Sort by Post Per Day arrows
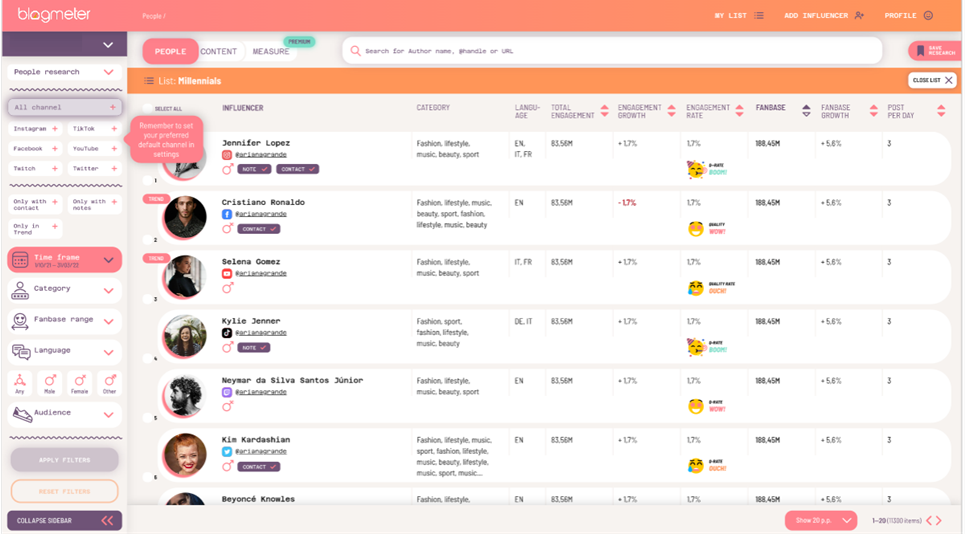Screen dimensions: 965x534 [x=940, y=111]
